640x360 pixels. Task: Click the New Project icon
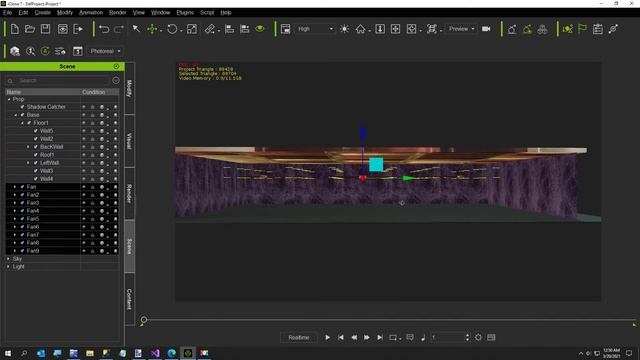point(15,29)
